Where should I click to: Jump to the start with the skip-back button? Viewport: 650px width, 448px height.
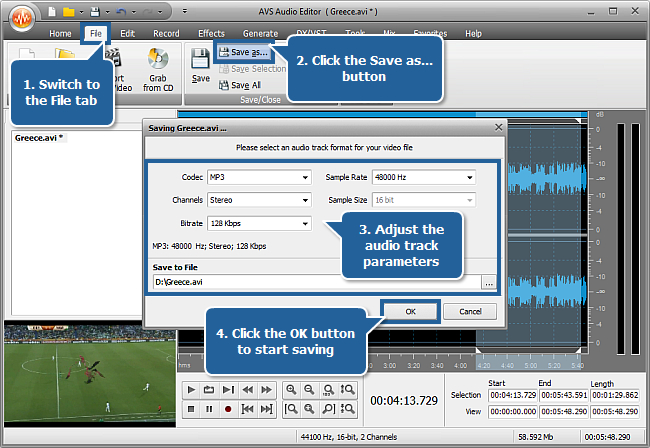247,409
